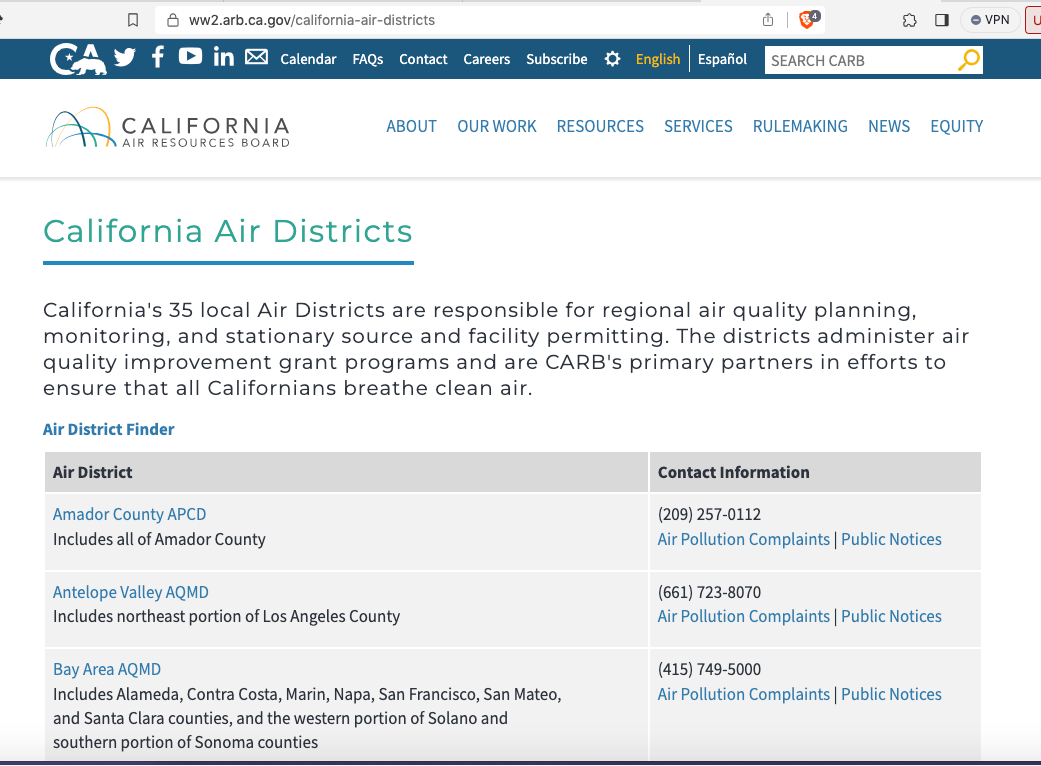
Task: Open the Equity menu
Action: [957, 126]
